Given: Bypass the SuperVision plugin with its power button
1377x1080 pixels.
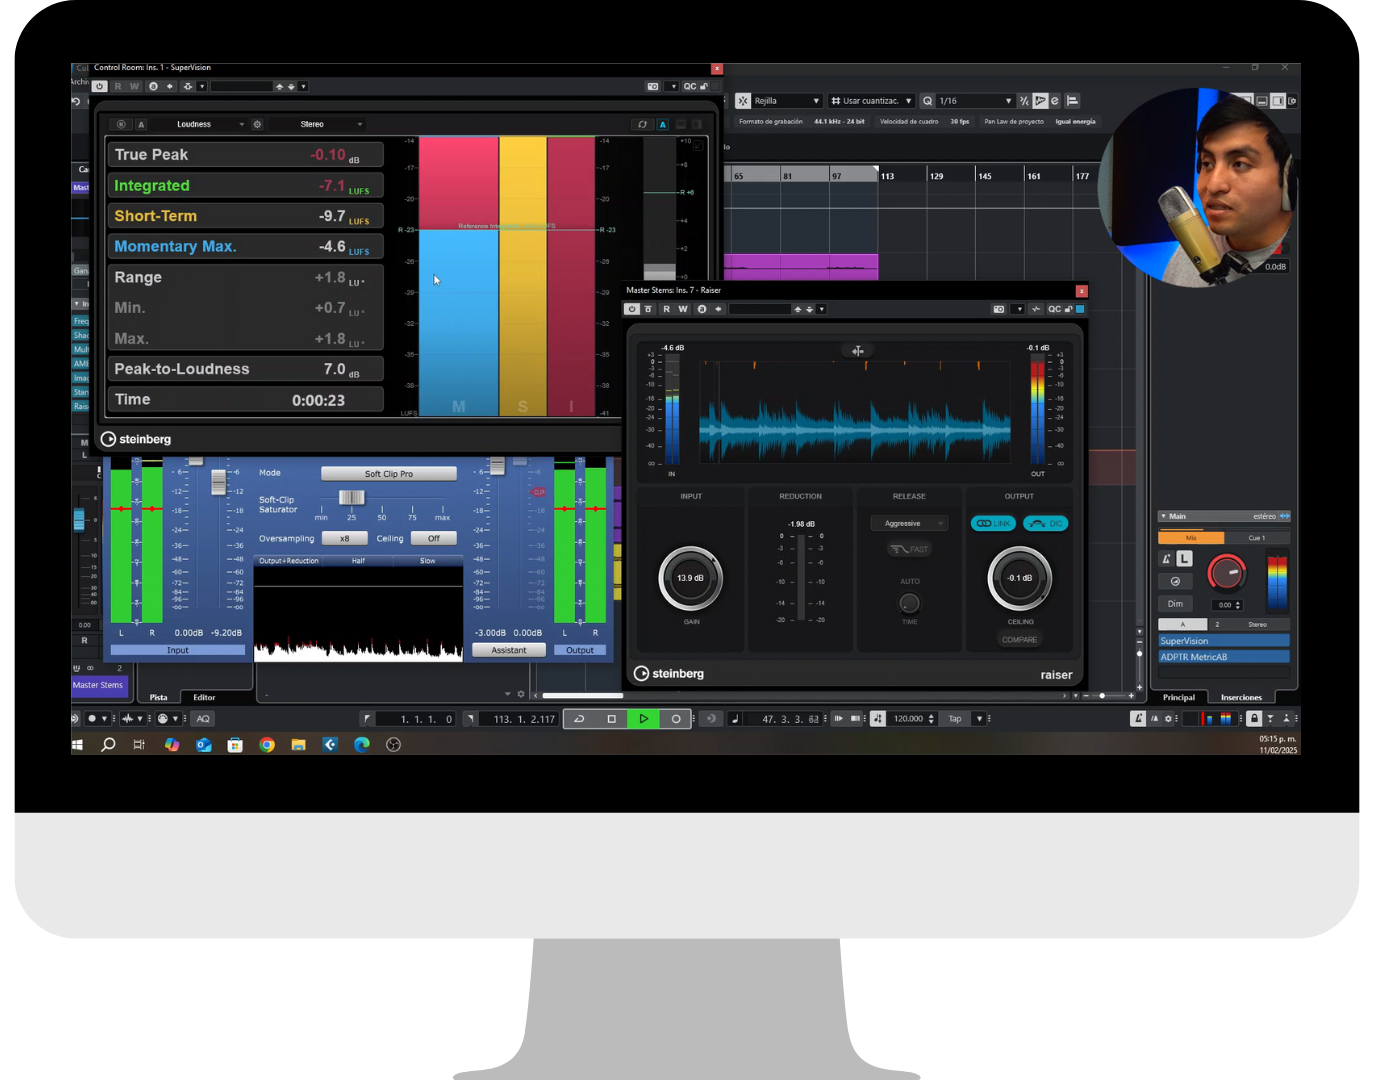Looking at the screenshot, I should click(100, 87).
